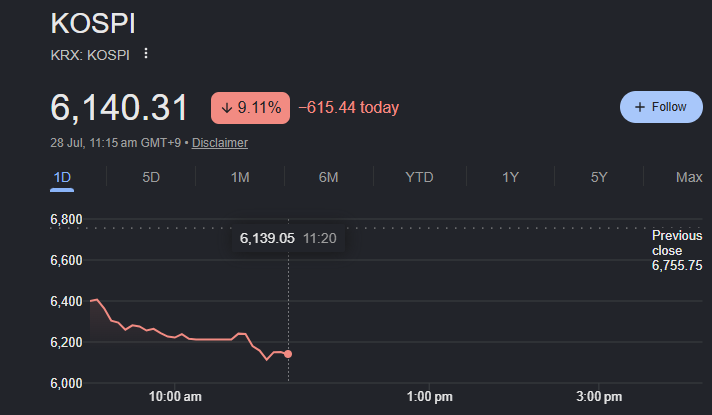Select the 1D chart range tab

coord(62,177)
